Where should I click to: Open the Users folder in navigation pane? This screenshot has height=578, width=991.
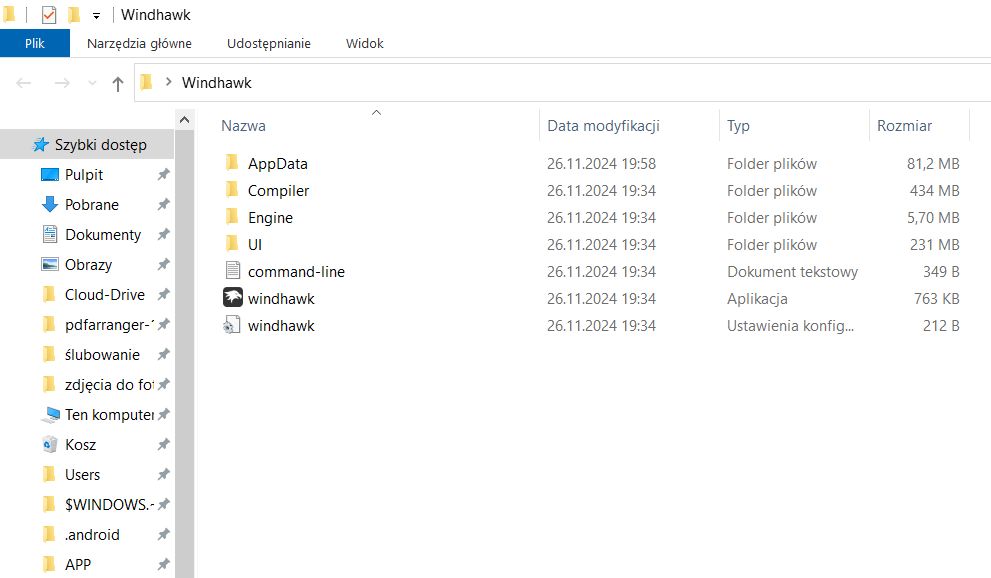click(82, 475)
